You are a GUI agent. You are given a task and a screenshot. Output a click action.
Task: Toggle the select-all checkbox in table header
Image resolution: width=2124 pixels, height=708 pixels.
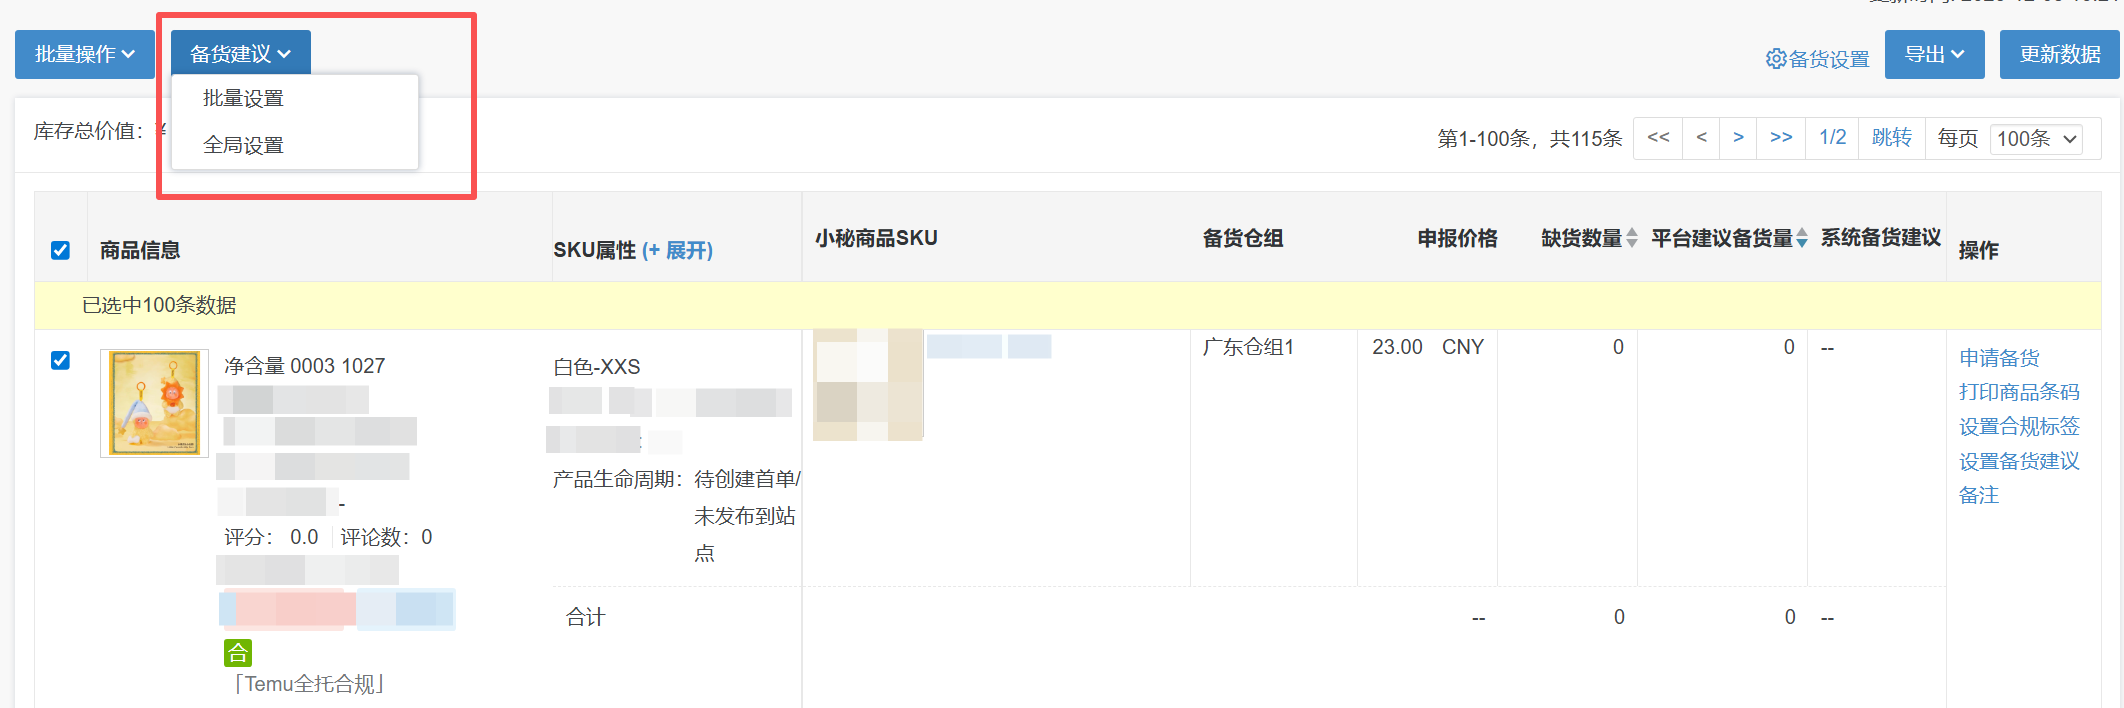coord(60,250)
